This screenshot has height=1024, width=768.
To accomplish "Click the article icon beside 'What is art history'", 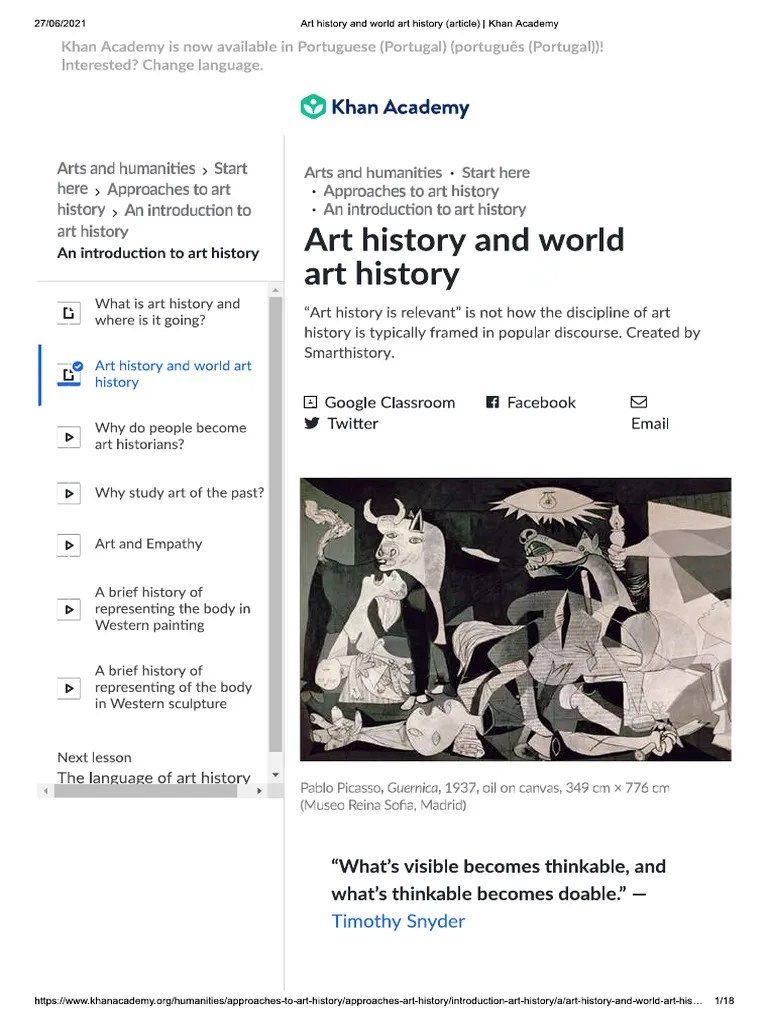I will 68,312.
